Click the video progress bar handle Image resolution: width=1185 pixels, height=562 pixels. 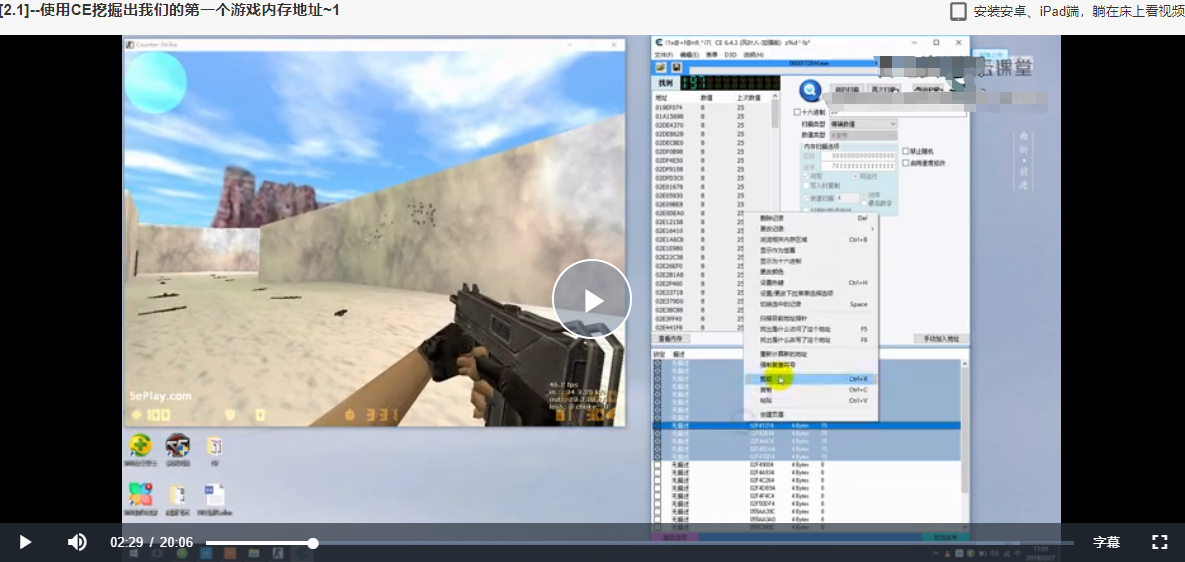click(x=313, y=542)
